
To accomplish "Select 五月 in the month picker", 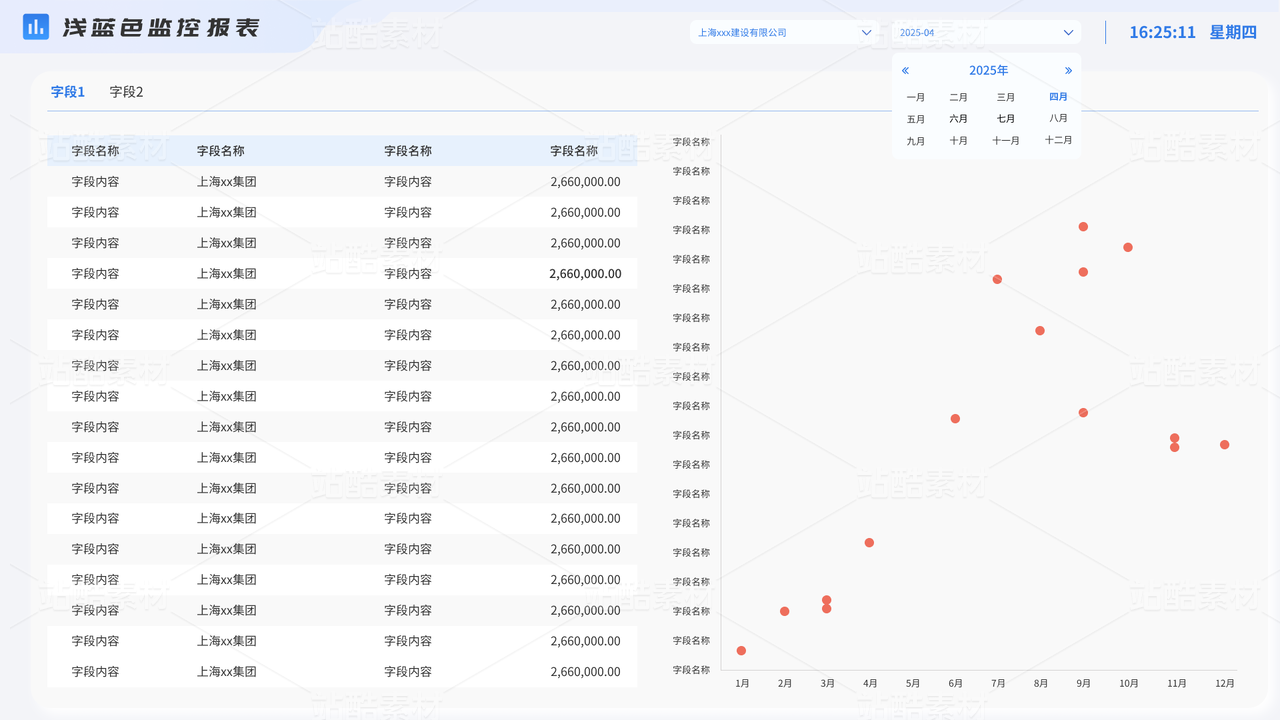I will 916,119.
